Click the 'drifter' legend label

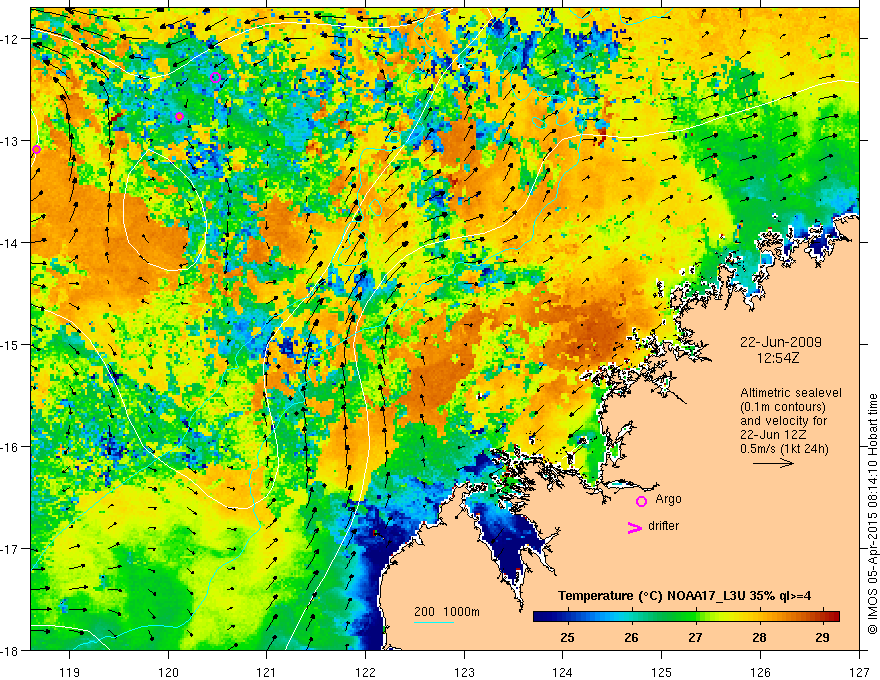(x=663, y=526)
